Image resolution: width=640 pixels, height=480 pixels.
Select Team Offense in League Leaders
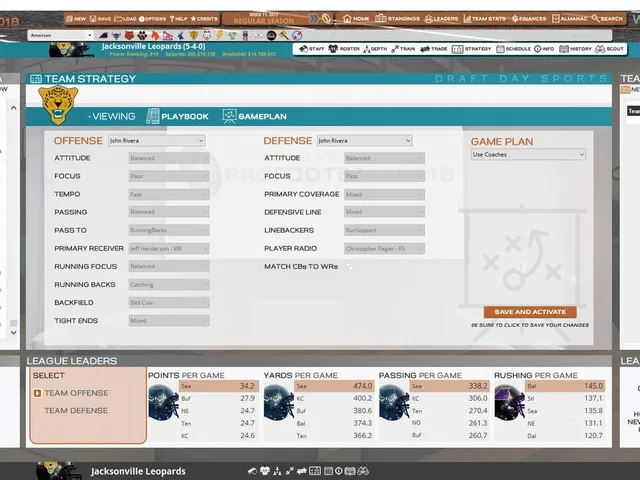pos(76,393)
